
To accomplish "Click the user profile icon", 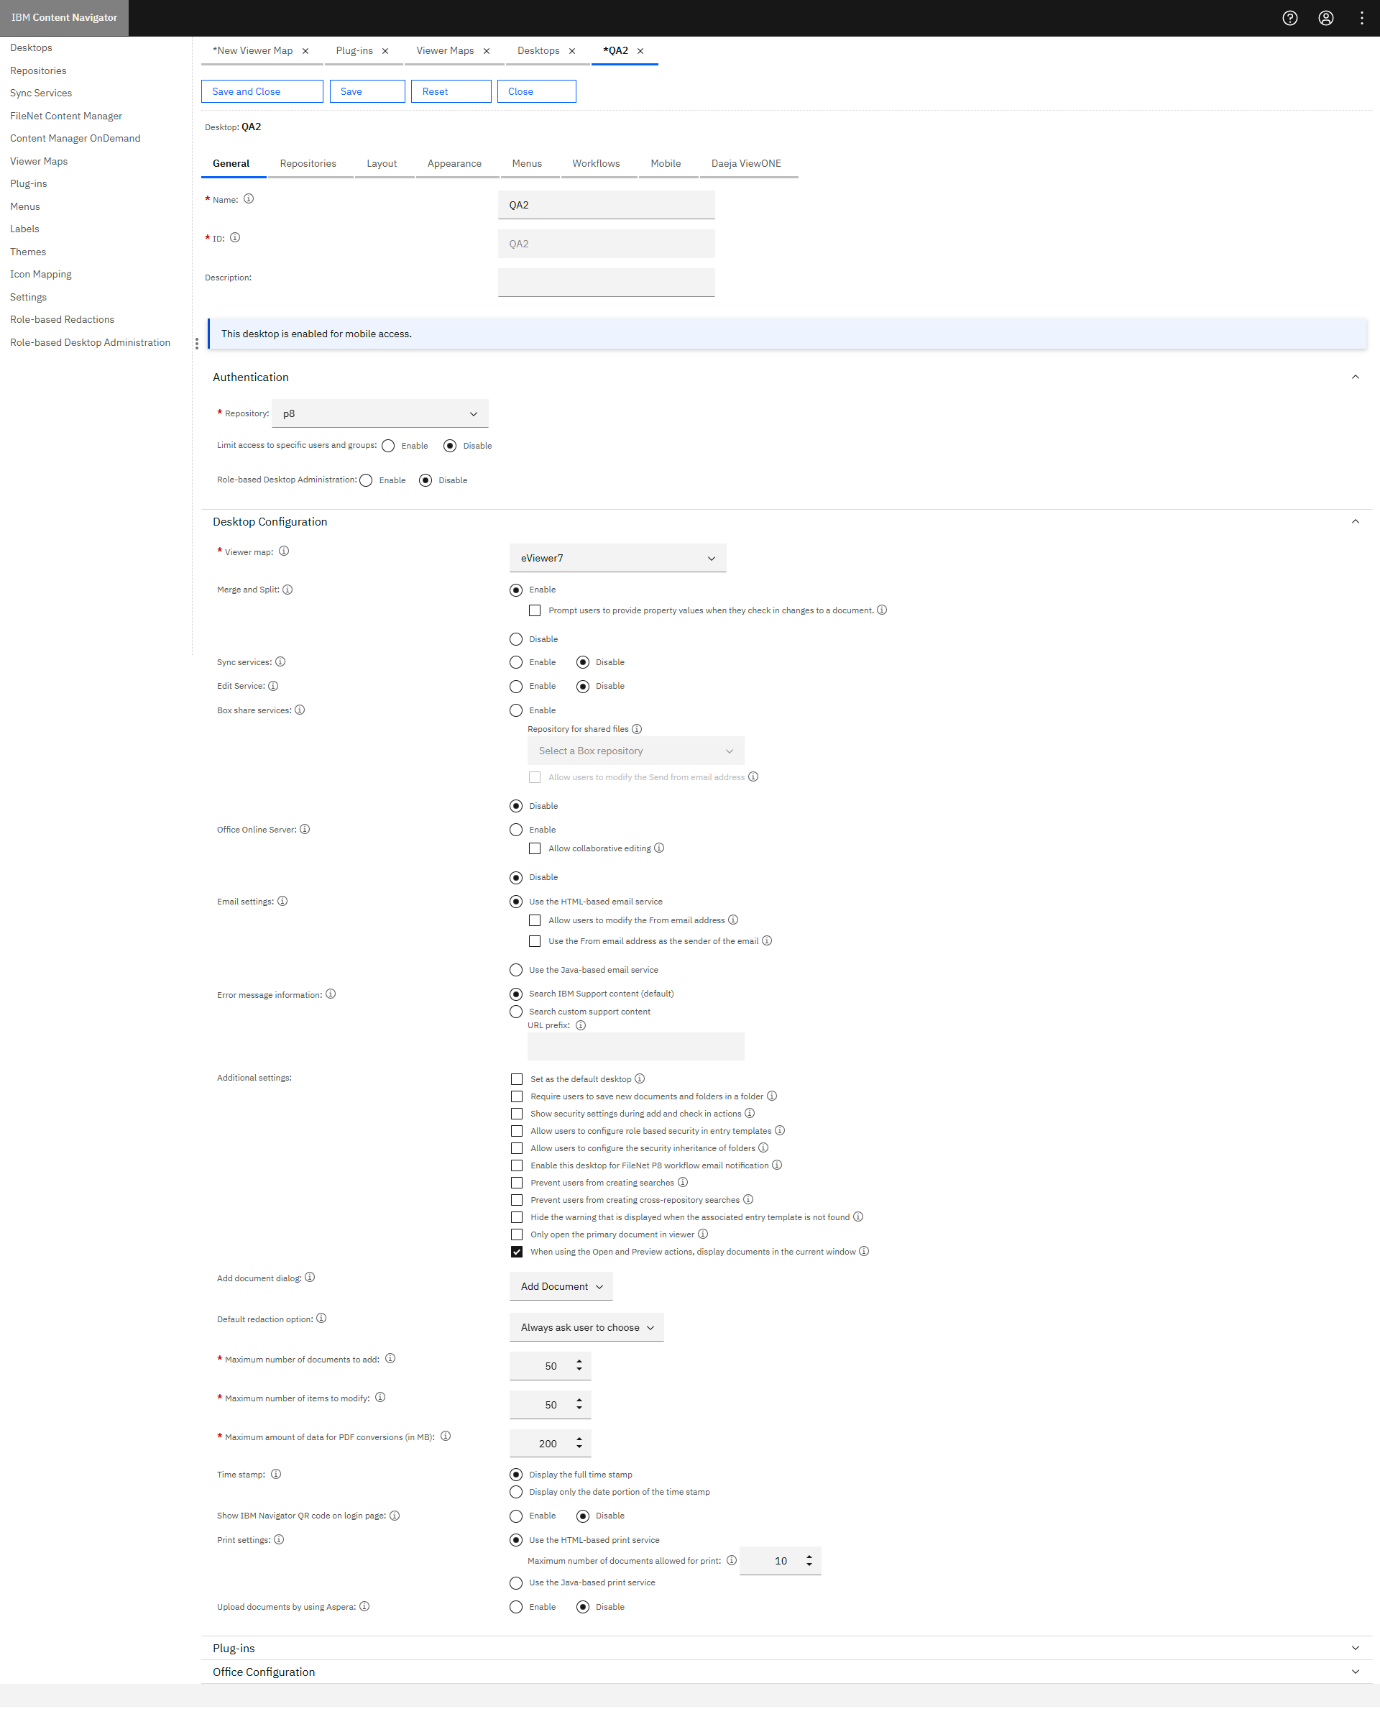I will pos(1326,18).
